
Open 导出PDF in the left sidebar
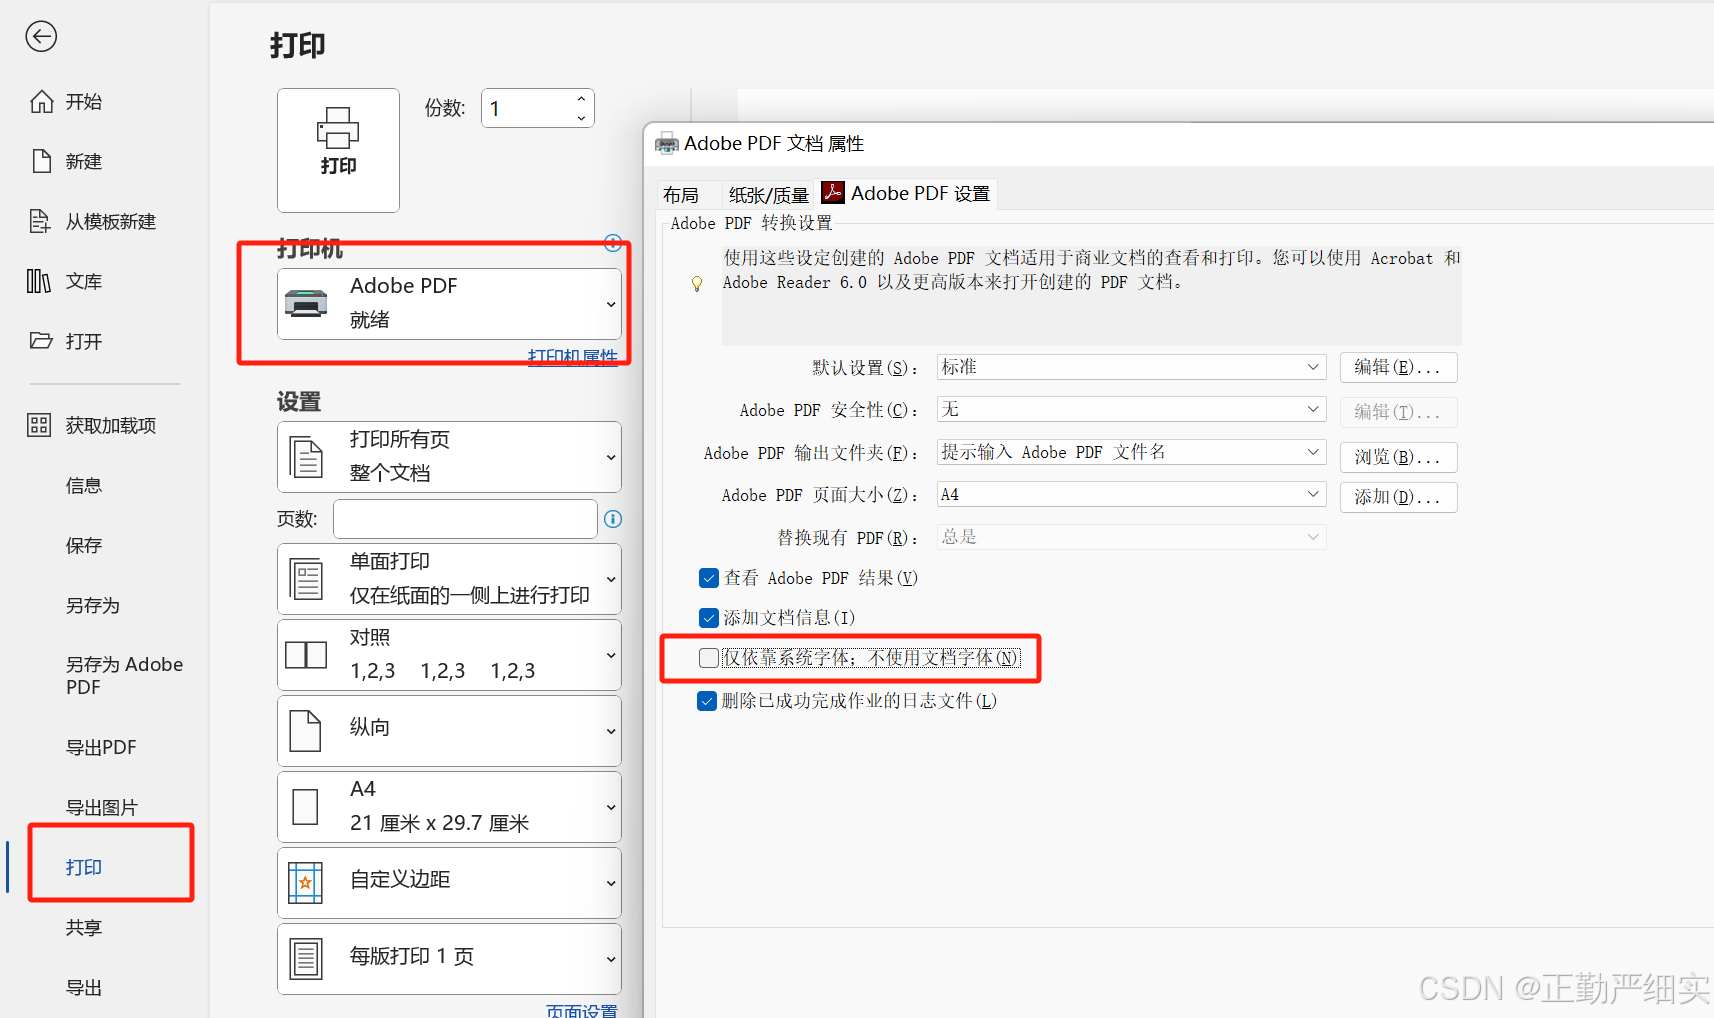click(x=101, y=747)
